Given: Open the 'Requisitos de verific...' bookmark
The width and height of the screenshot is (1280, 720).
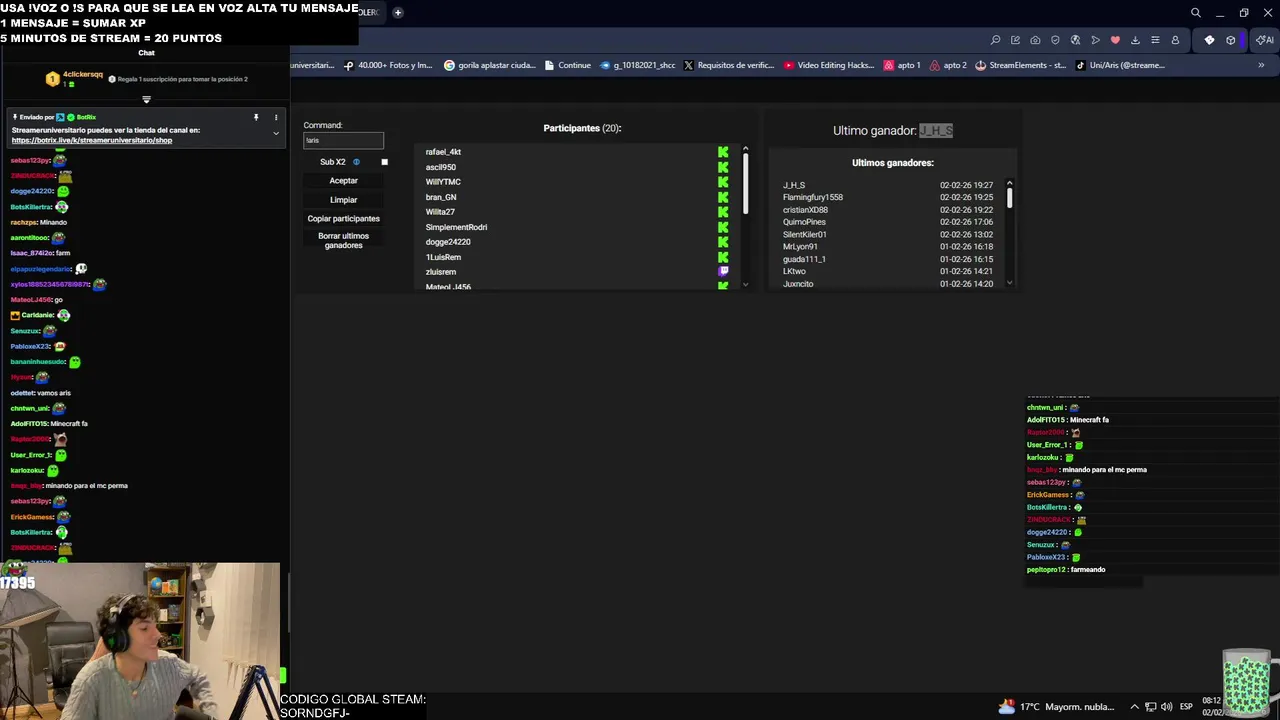Looking at the screenshot, I should pos(729,65).
